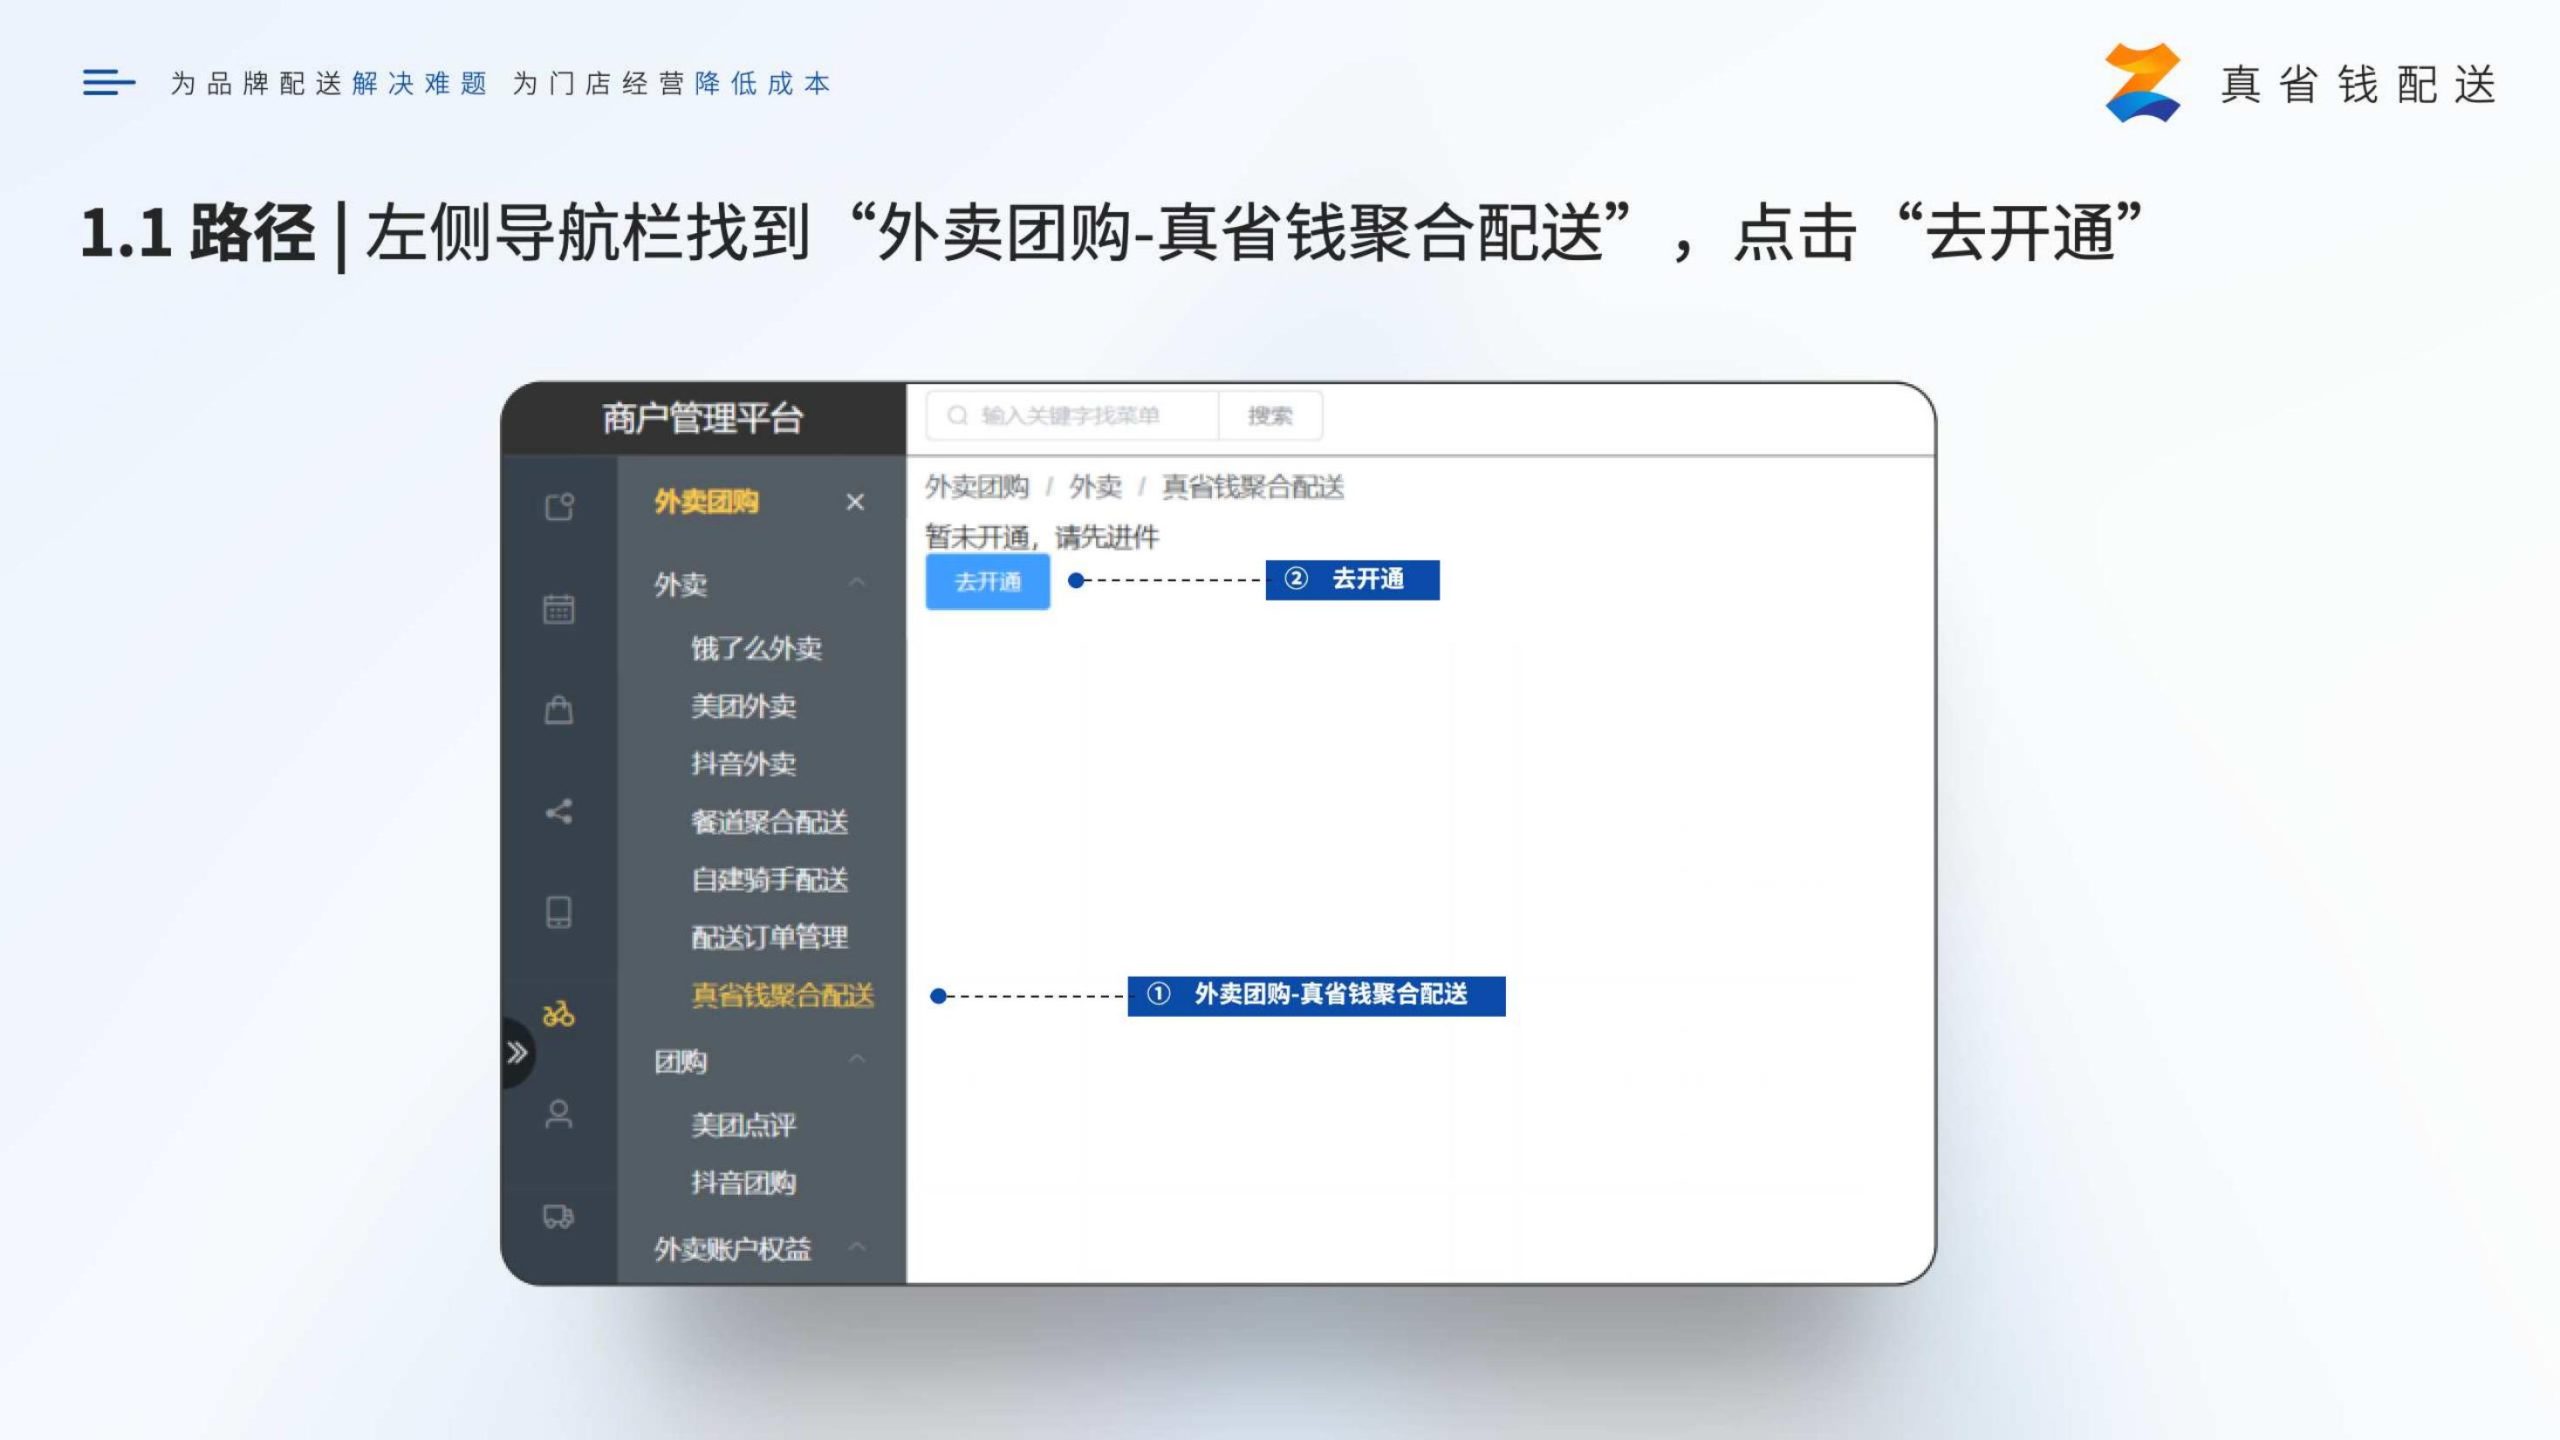Click the hamburger menu icon at slide top-left
Screen dimensions: 2560x1440
pos(109,82)
